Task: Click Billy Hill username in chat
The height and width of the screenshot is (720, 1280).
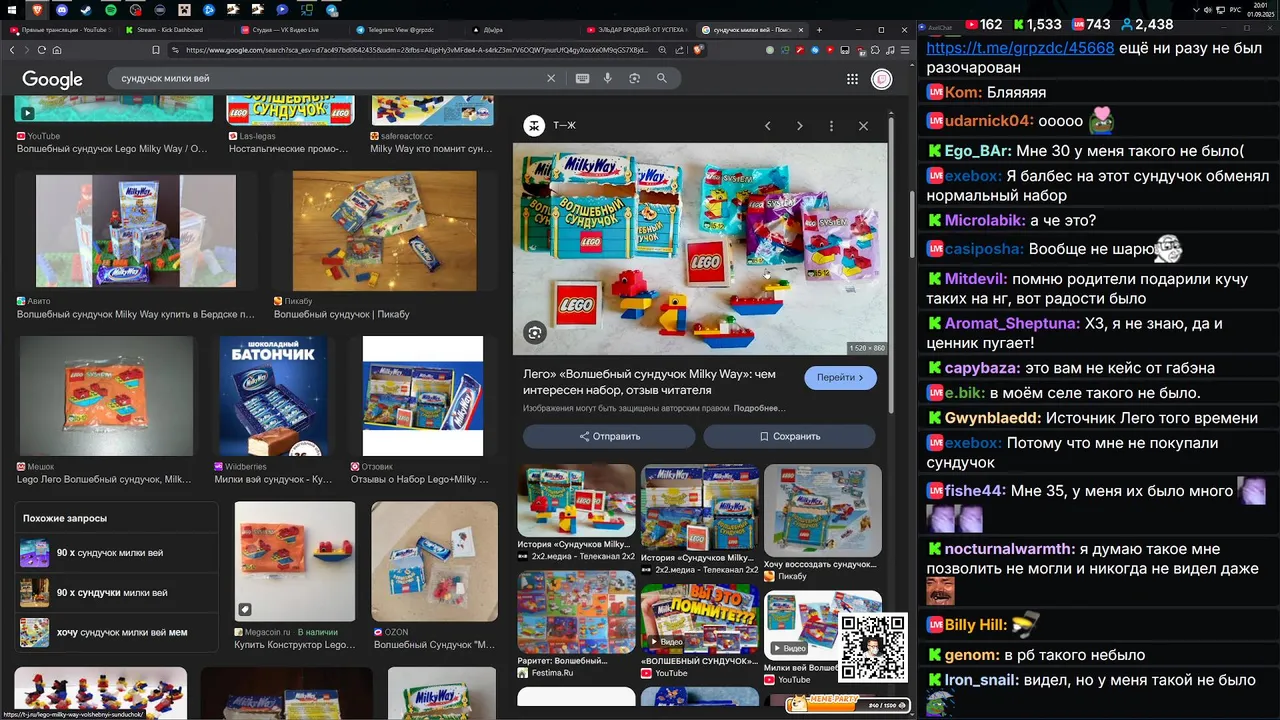Action: (x=975, y=625)
